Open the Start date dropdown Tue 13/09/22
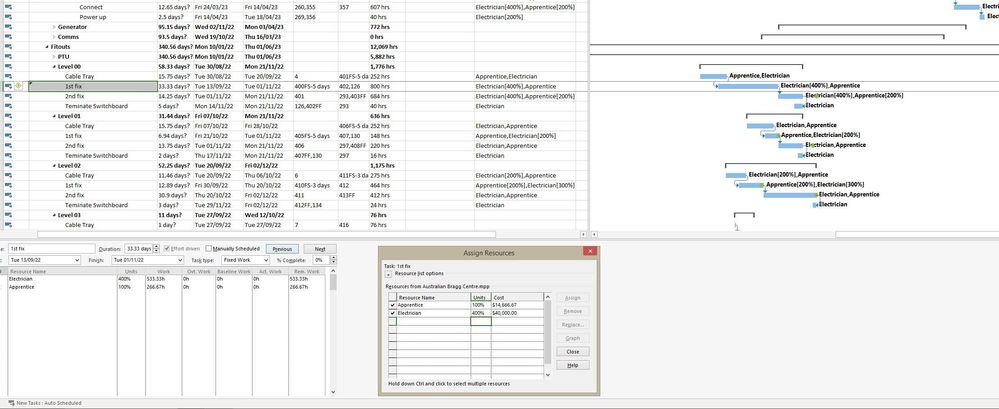This screenshot has height=409, width=999. pyautogui.click(x=77, y=261)
